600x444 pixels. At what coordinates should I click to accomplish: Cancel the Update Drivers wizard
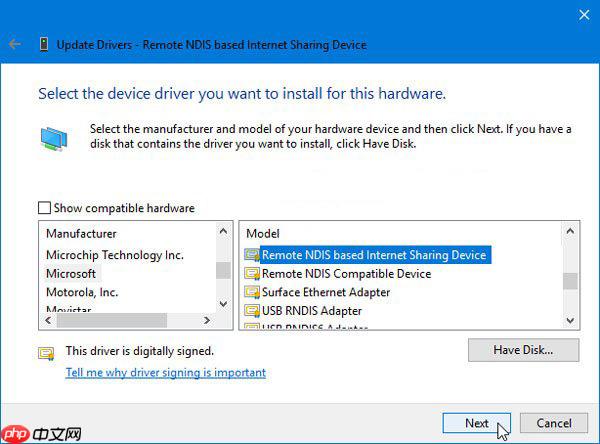[554, 423]
